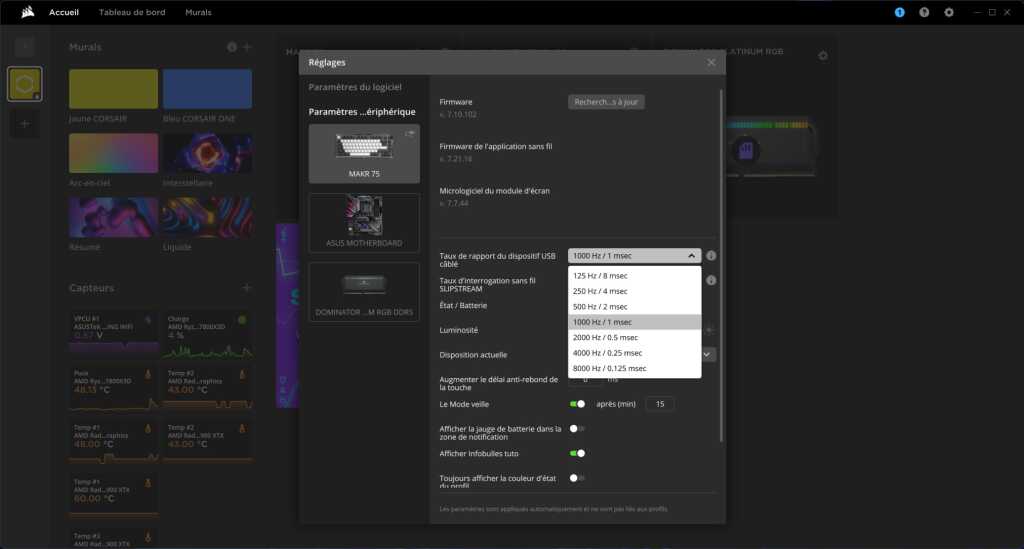Click the info icon beside Murals heading
This screenshot has width=1024, height=549.
click(x=232, y=47)
